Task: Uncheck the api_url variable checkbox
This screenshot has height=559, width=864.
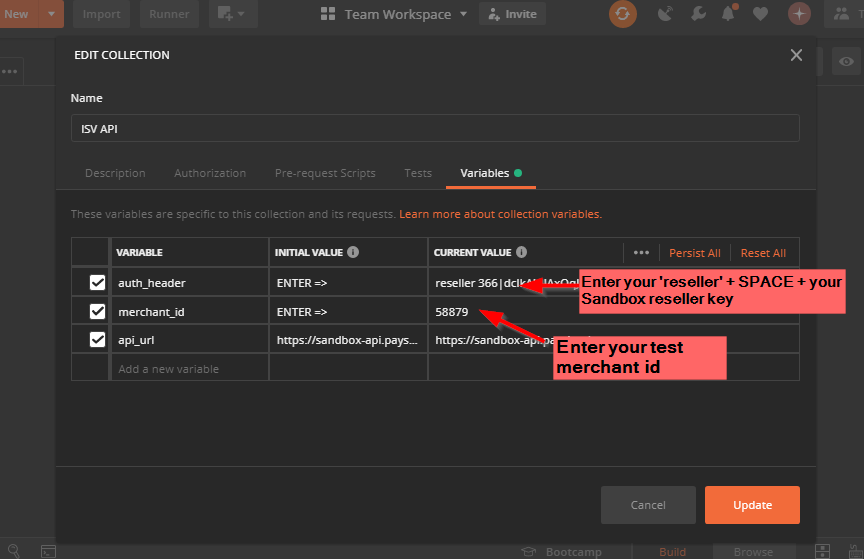Action: (98, 340)
